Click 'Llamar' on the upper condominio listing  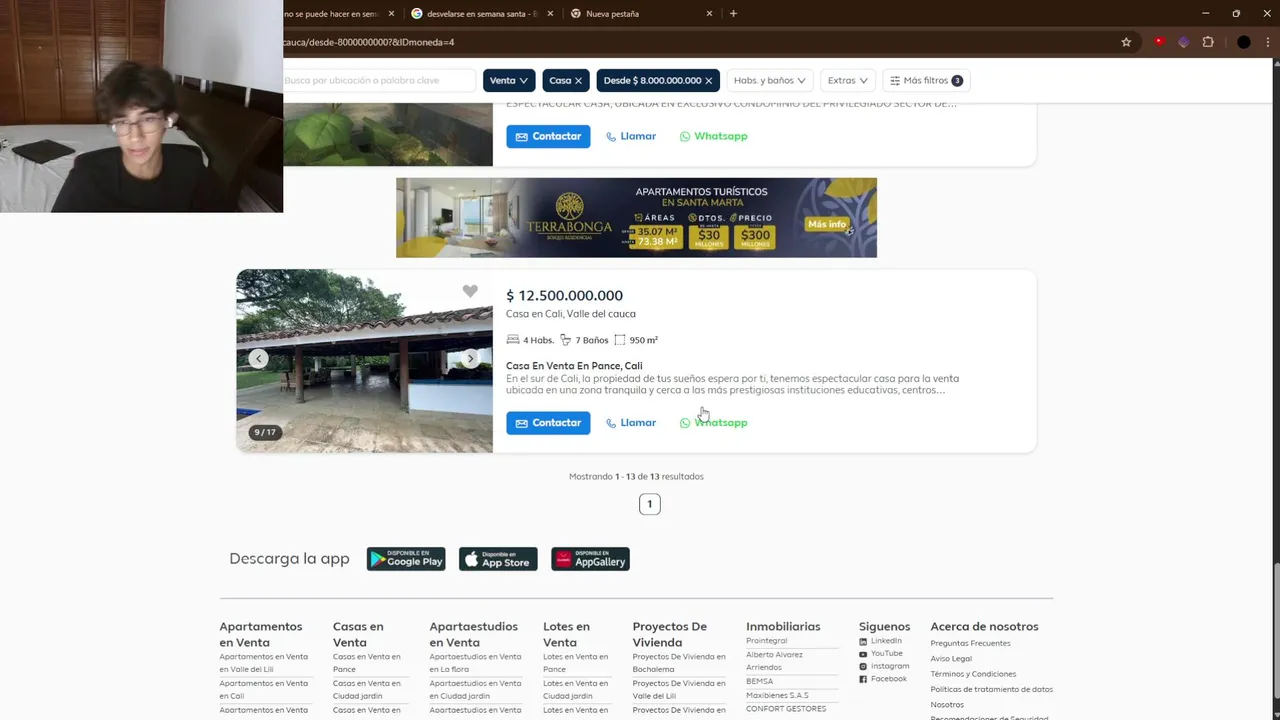(x=631, y=136)
